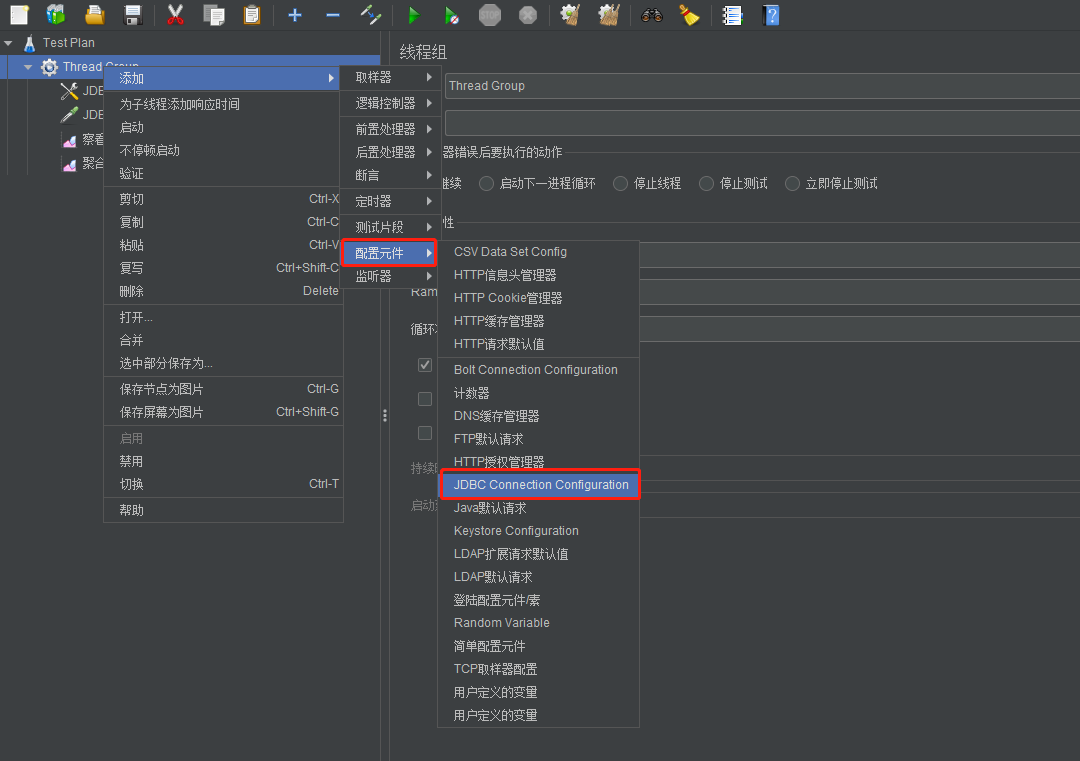Open the Function Helper dialog icon

(x=733, y=15)
